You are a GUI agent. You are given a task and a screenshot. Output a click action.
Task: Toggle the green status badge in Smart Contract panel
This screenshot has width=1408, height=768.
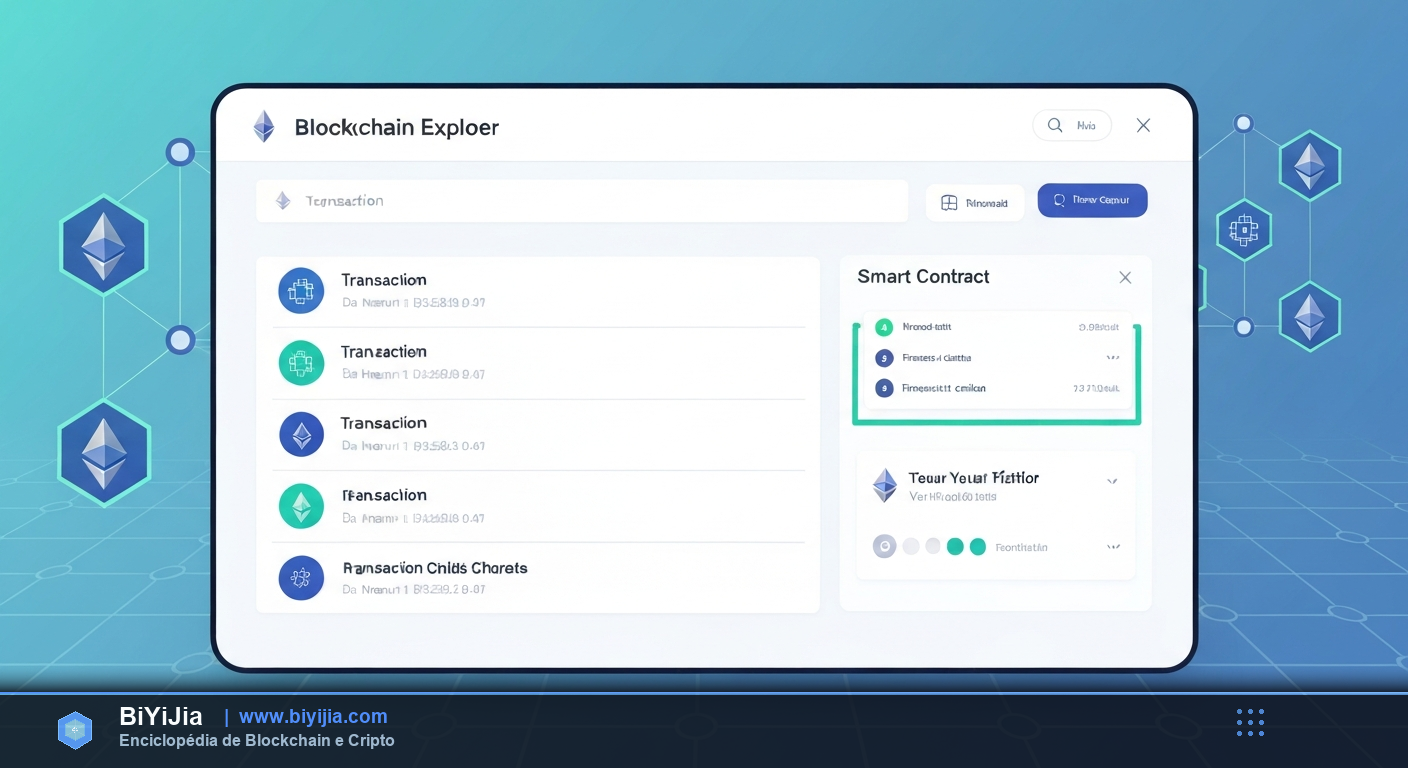tap(884, 327)
